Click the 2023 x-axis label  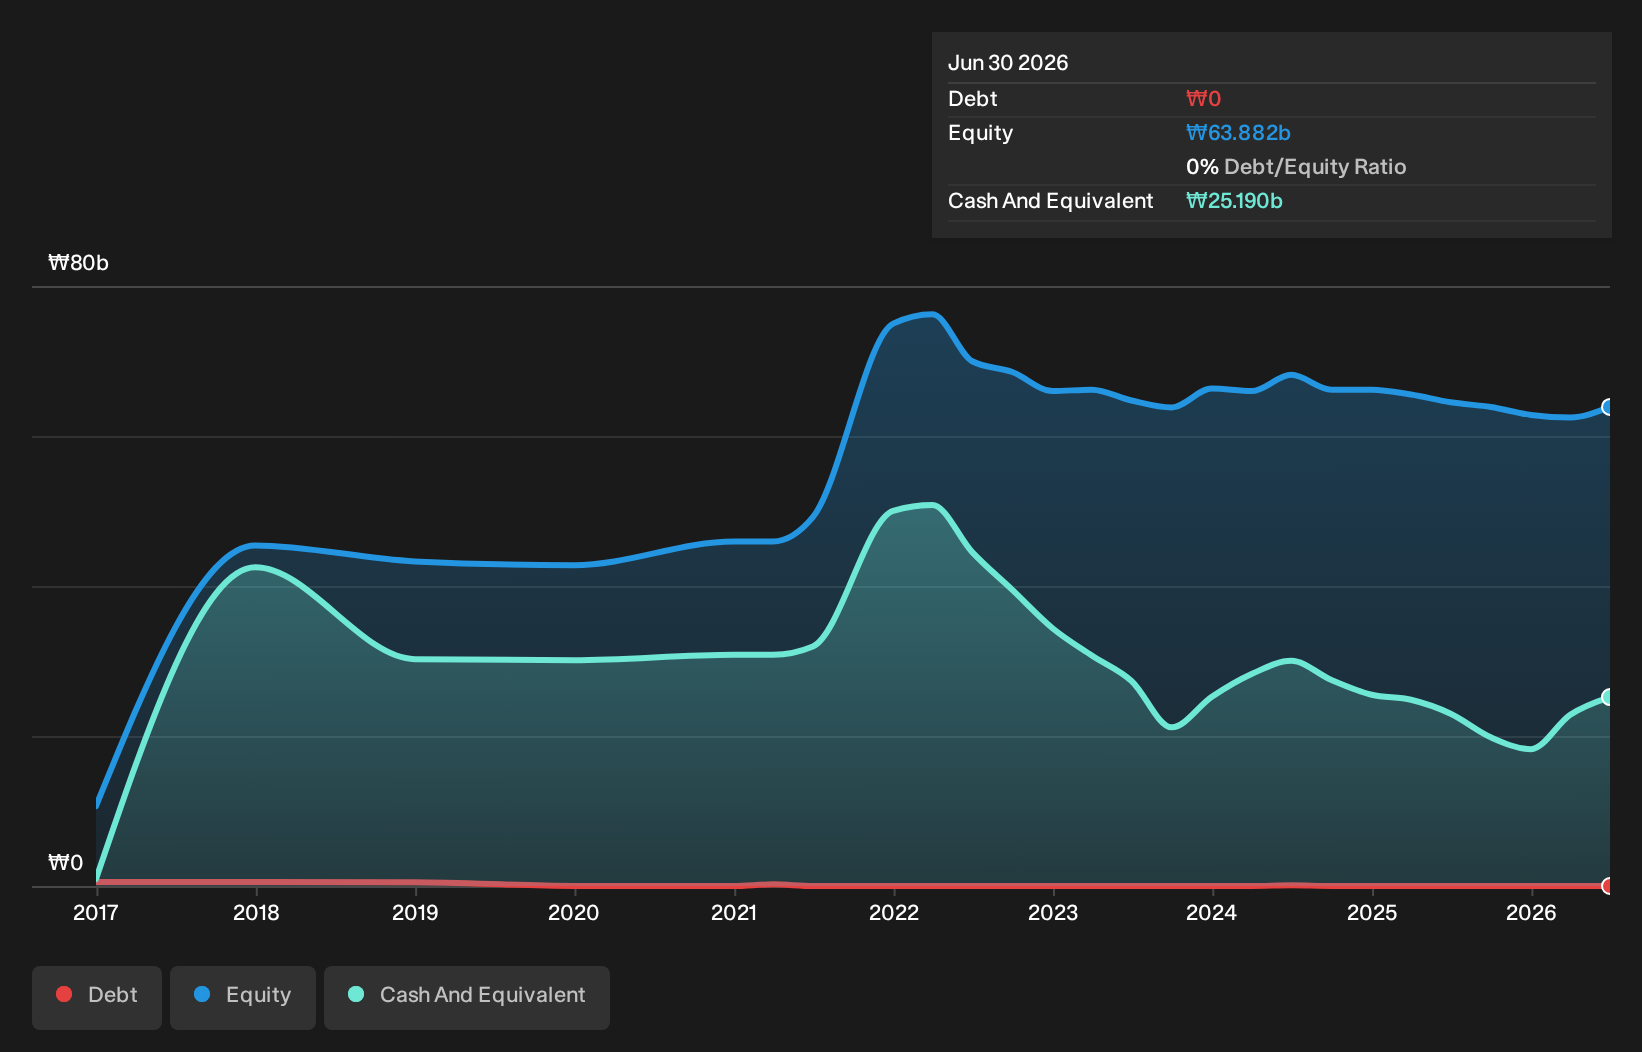1053,912
